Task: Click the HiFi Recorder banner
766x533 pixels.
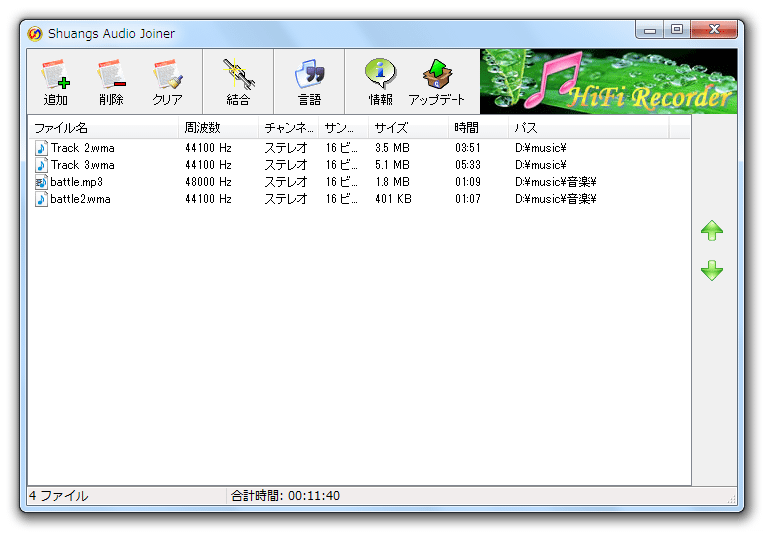Action: tap(608, 82)
